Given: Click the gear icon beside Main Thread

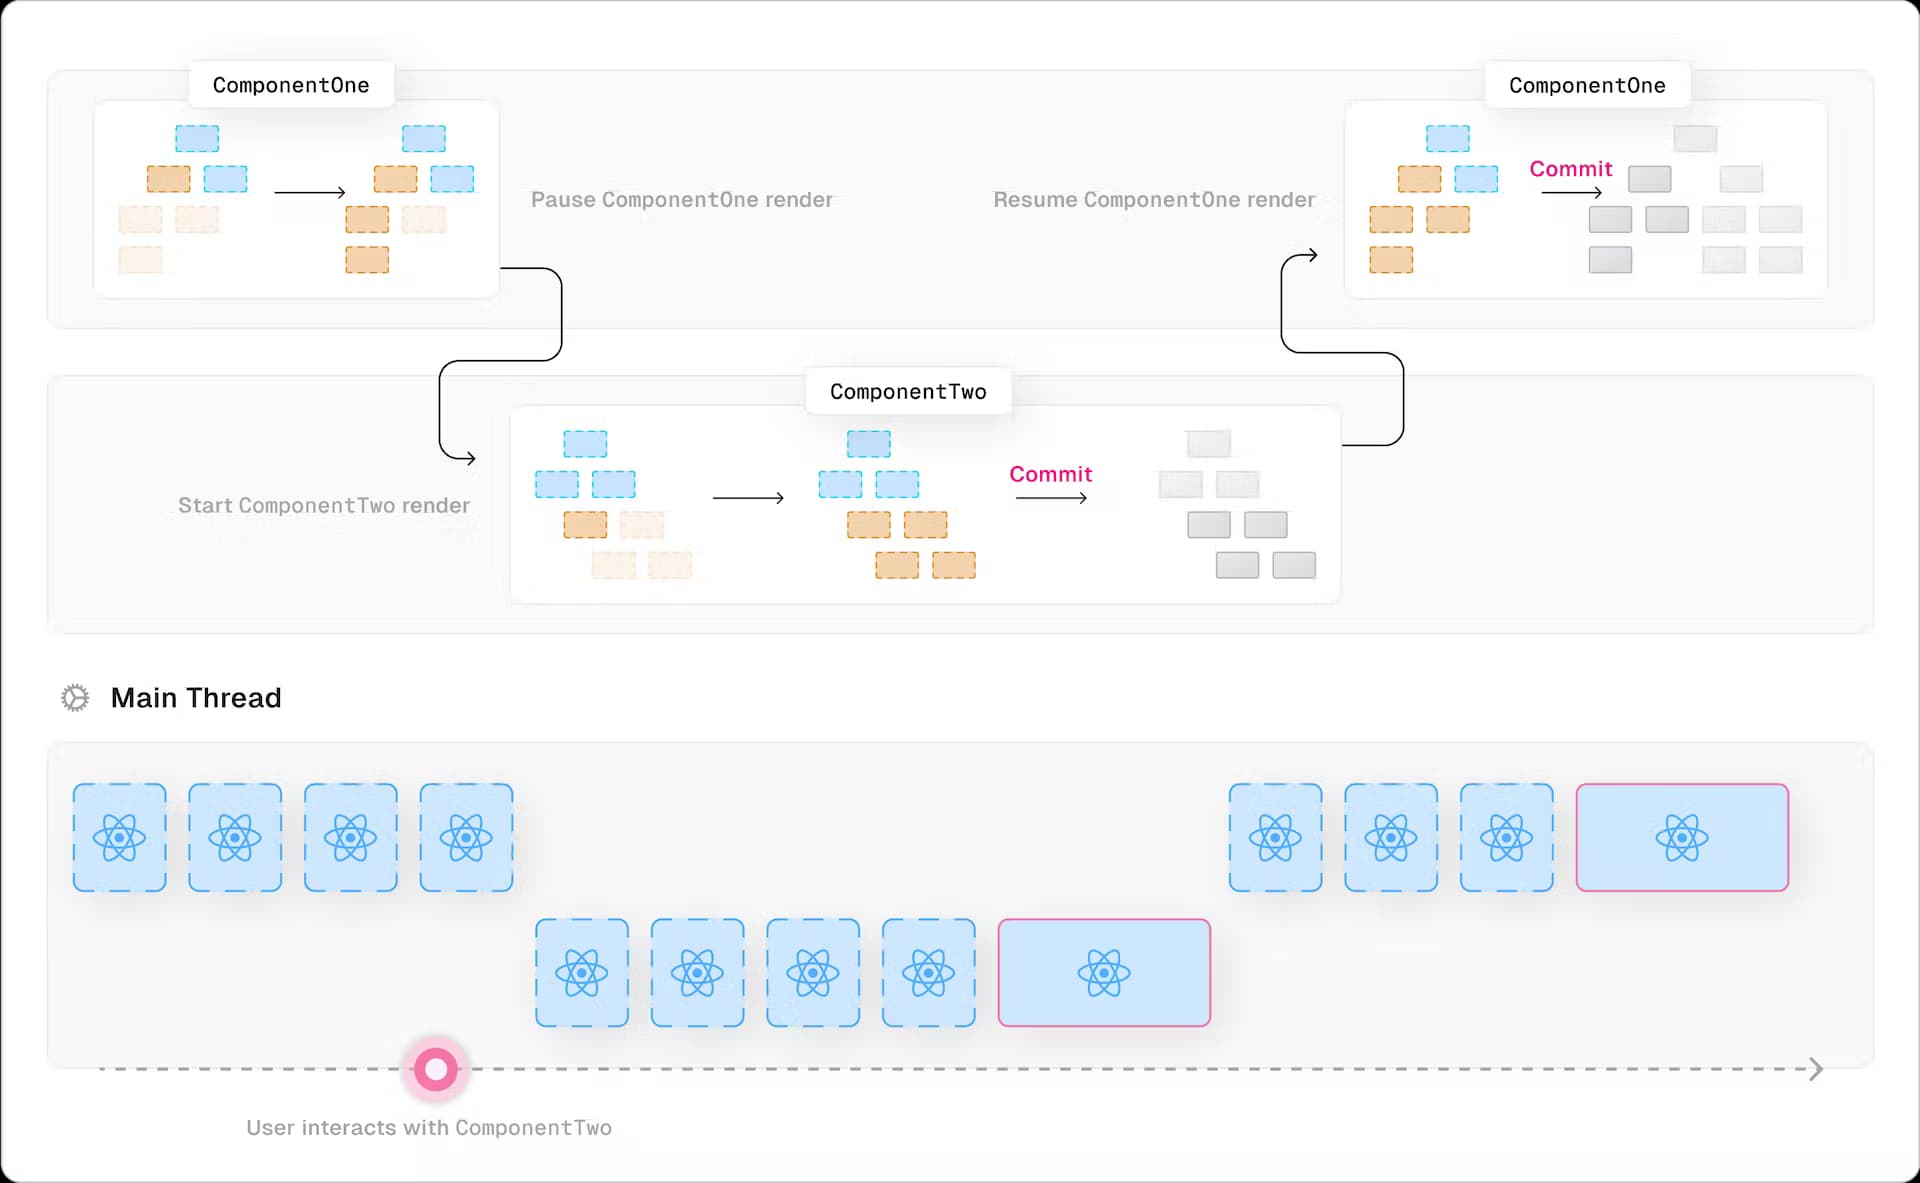Looking at the screenshot, I should [x=75, y=698].
